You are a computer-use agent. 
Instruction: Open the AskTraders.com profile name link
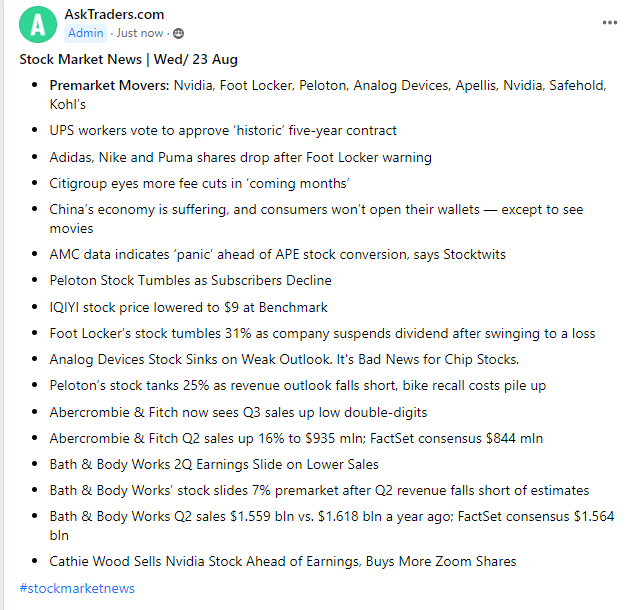(114, 15)
